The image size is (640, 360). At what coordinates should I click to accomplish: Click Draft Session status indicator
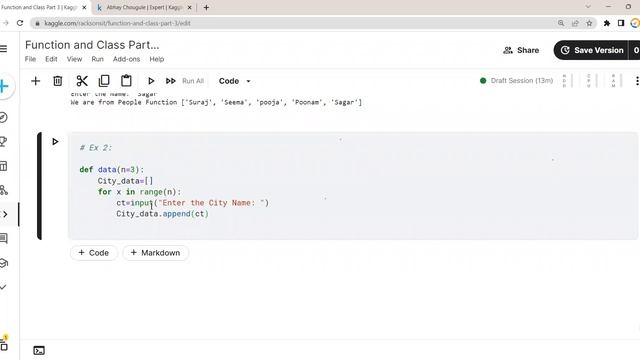coord(516,80)
